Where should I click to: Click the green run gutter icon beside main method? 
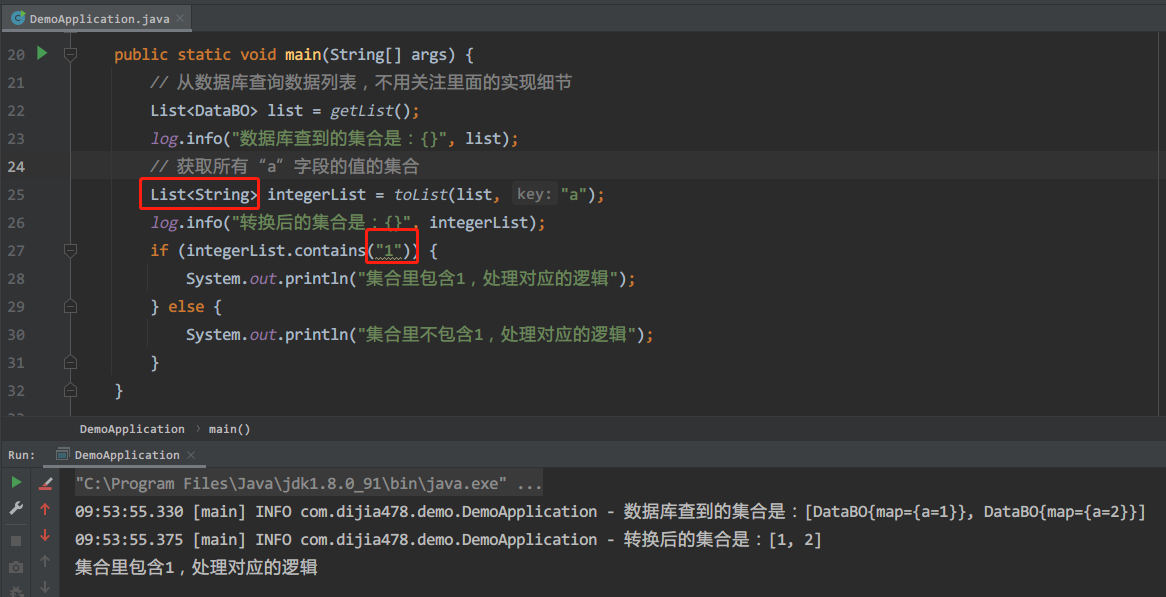(42, 54)
